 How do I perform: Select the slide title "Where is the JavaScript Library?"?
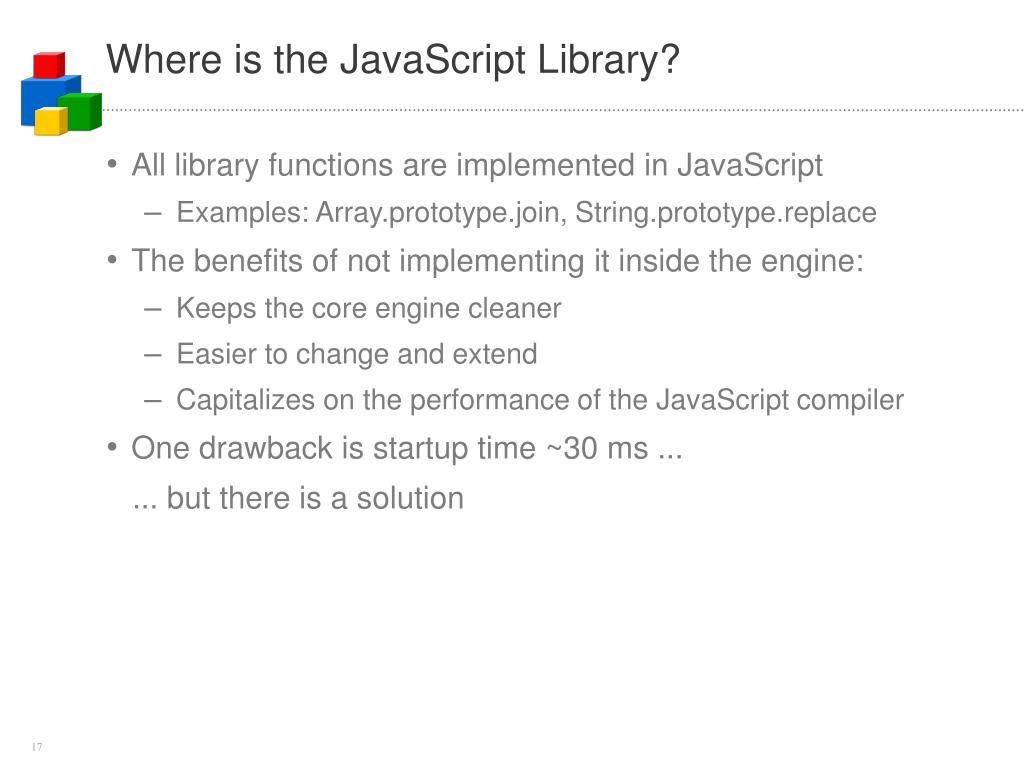(393, 61)
